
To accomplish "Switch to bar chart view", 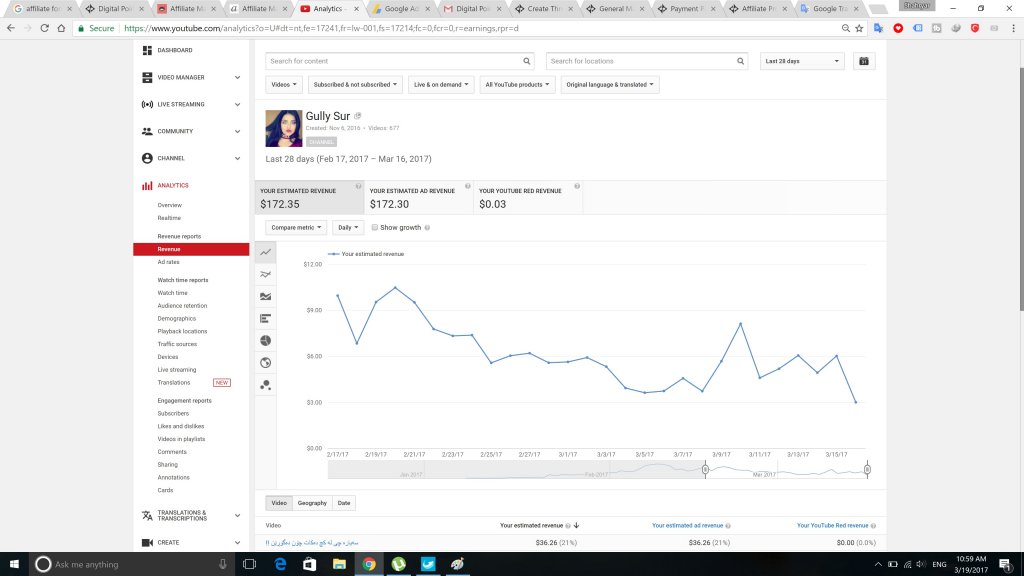I will 265,318.
